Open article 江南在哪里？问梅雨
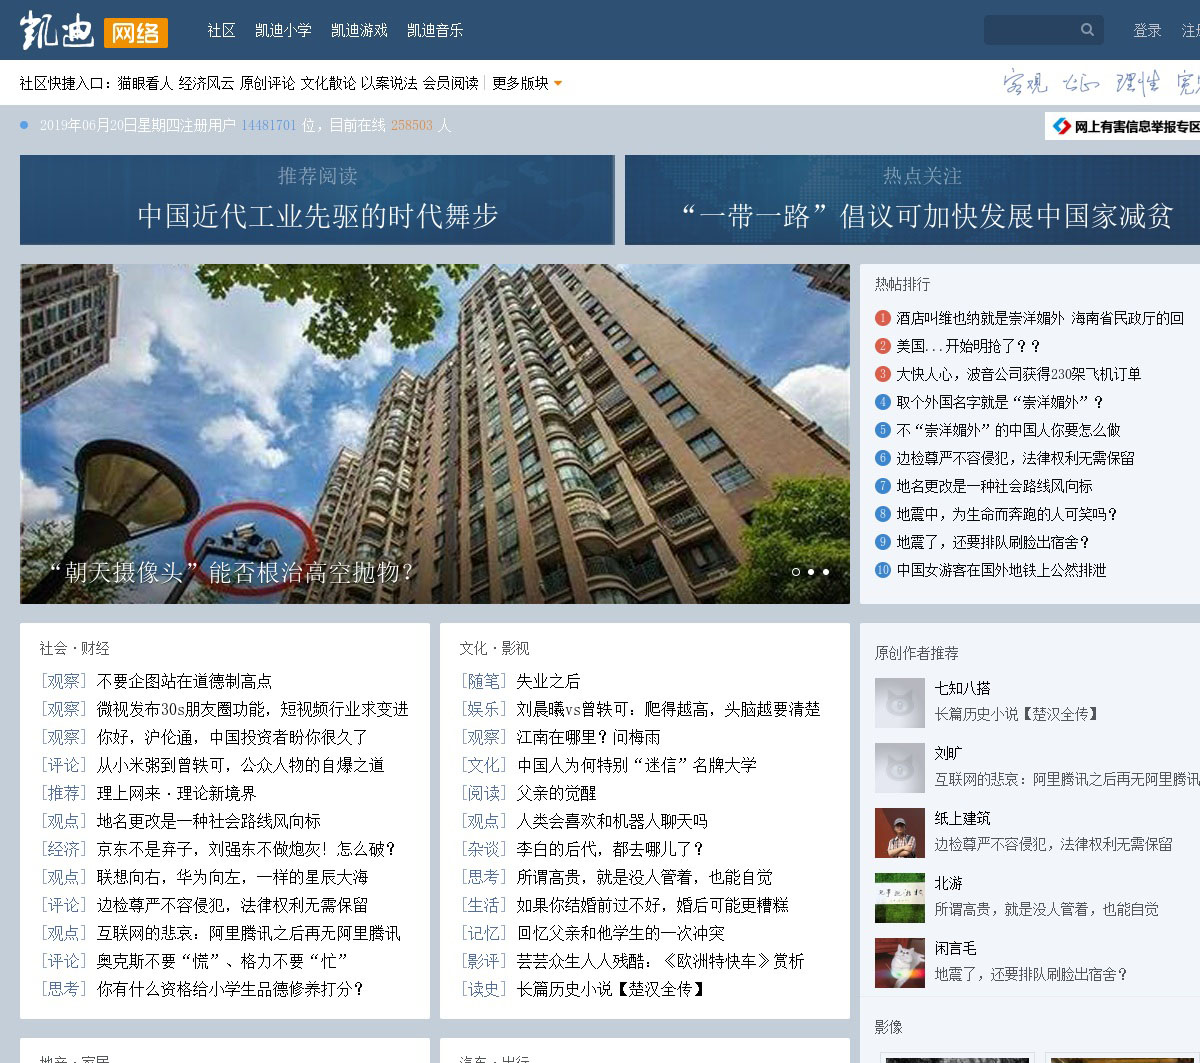This screenshot has height=1063, width=1200. [588, 737]
